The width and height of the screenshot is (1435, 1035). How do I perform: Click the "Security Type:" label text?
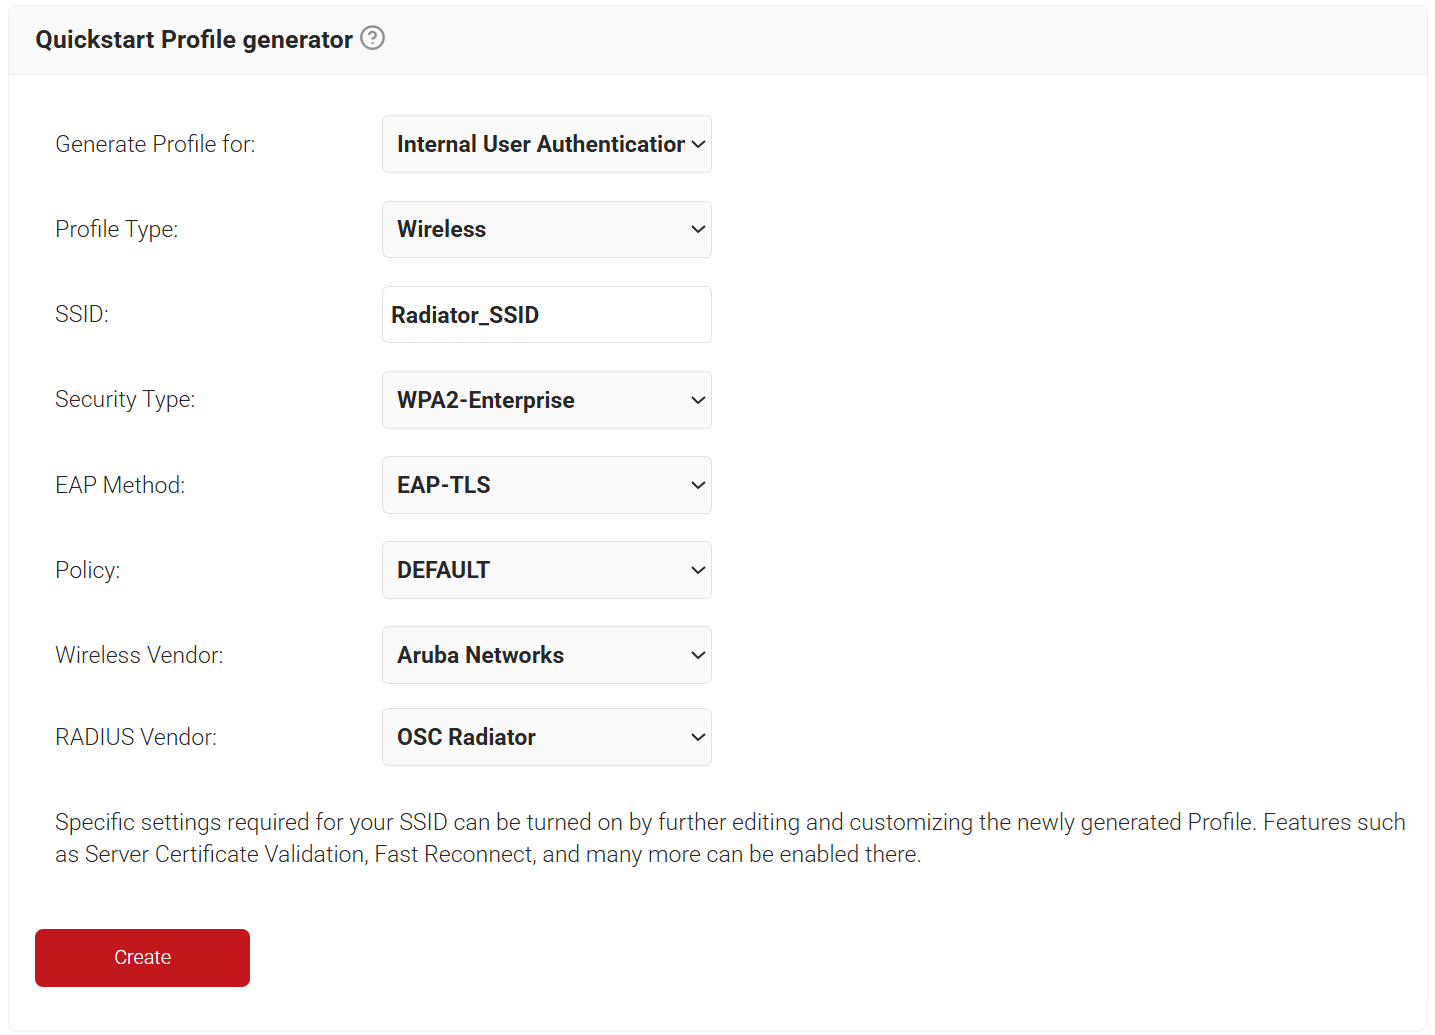click(125, 399)
